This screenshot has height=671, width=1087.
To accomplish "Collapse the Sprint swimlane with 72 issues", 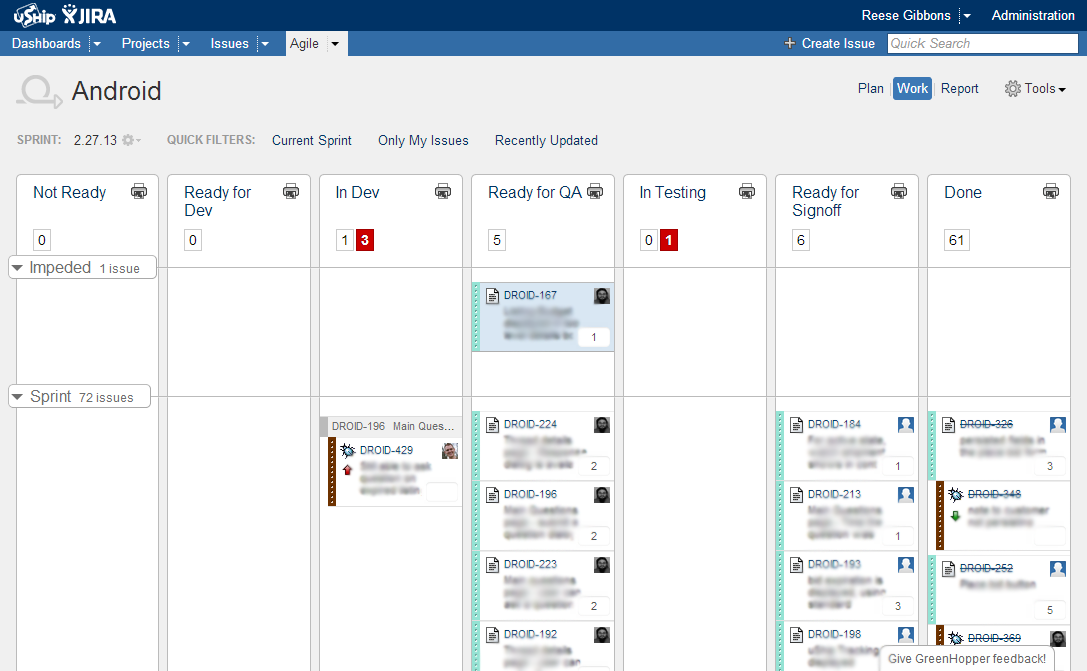I will point(17,396).
